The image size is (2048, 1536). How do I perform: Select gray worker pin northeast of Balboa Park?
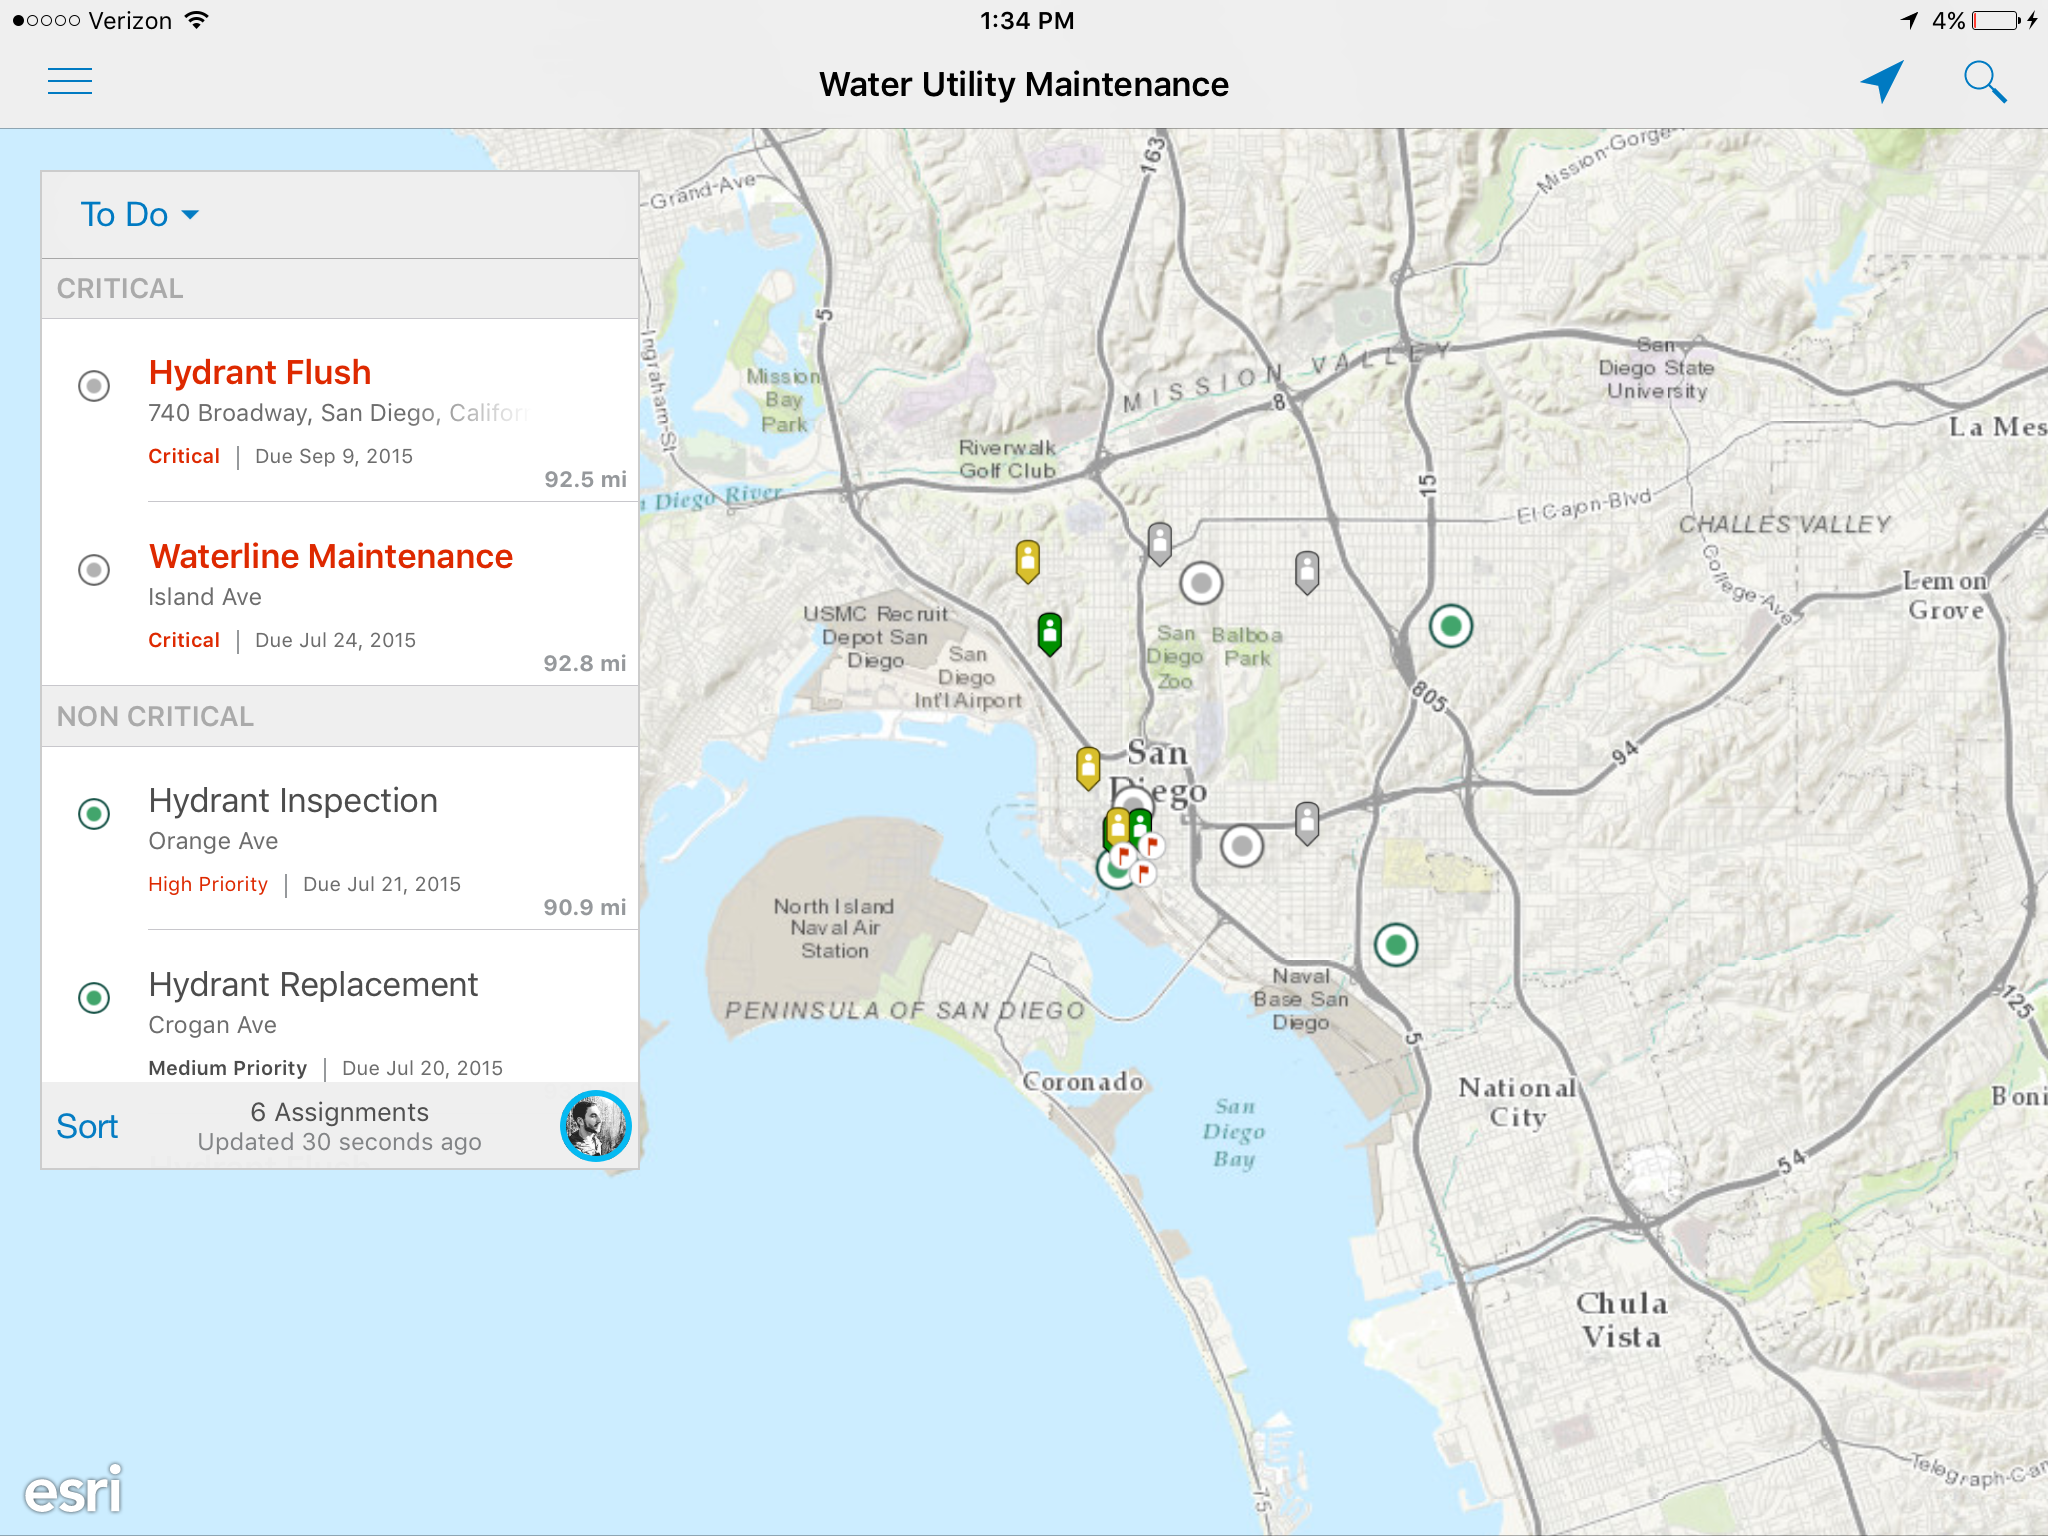pyautogui.click(x=1307, y=572)
